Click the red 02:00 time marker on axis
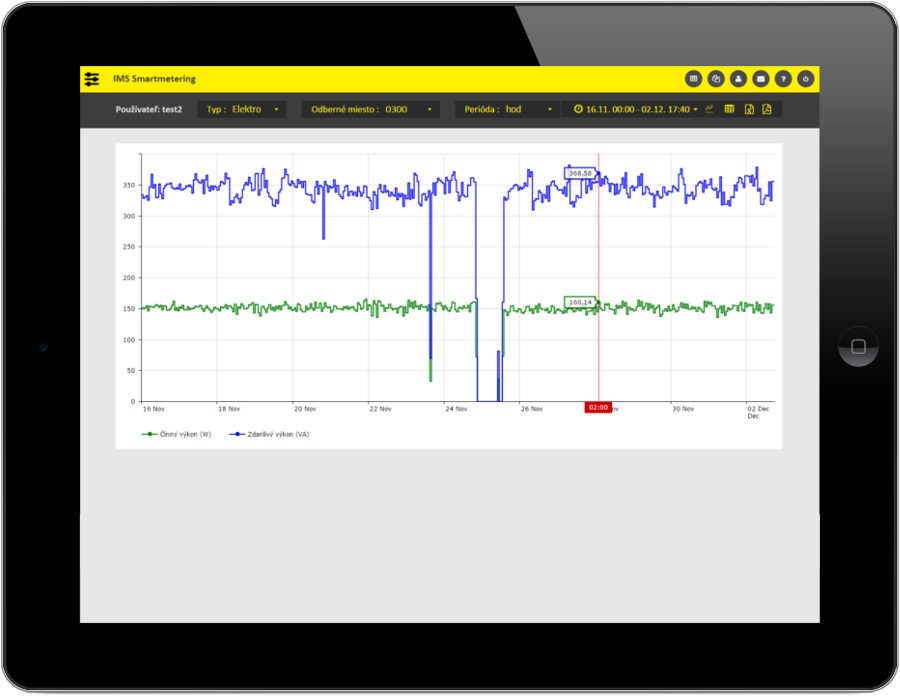Viewport: 900px width, 696px height. pyautogui.click(x=598, y=407)
